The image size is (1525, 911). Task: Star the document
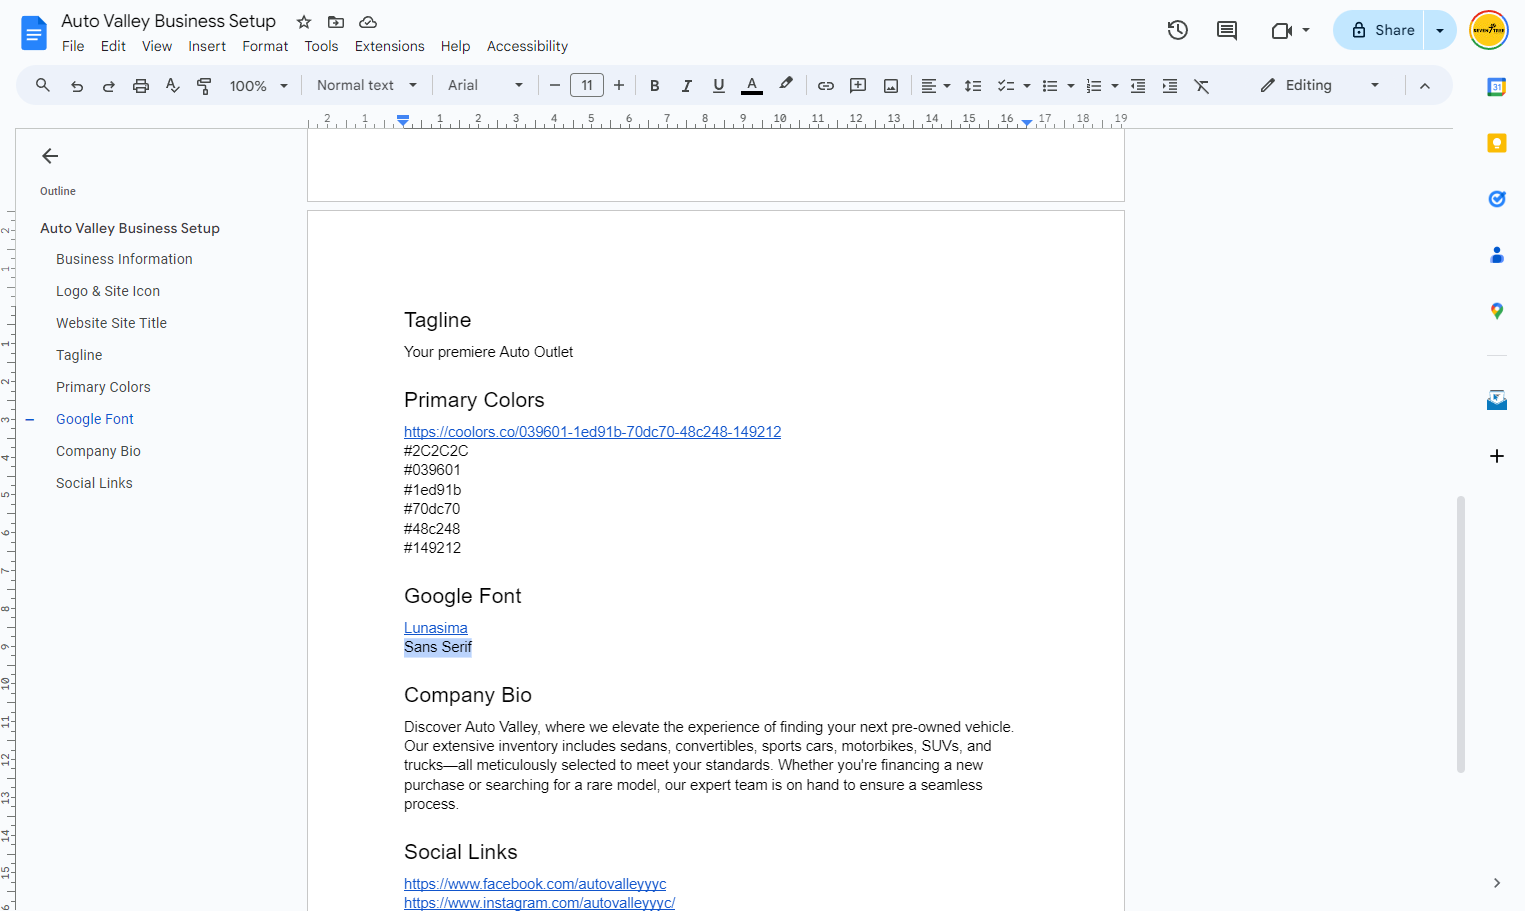304,22
